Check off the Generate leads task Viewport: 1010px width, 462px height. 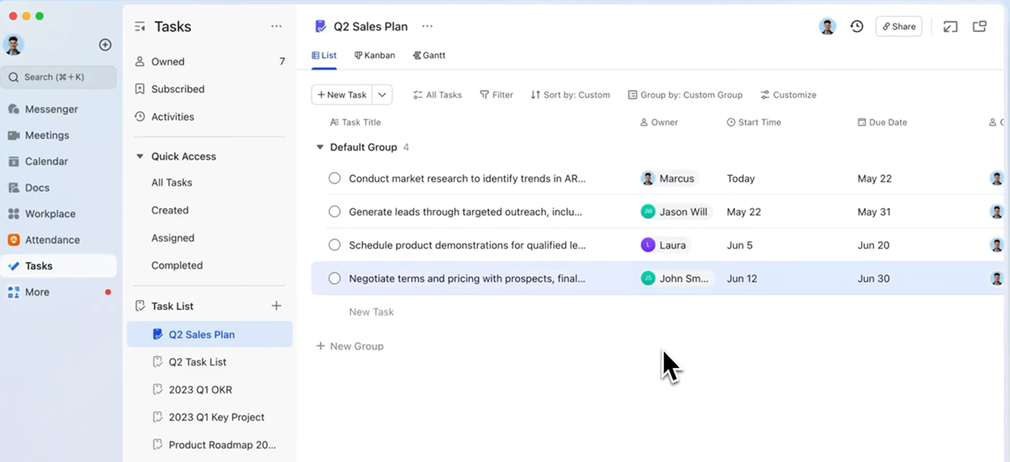(335, 212)
